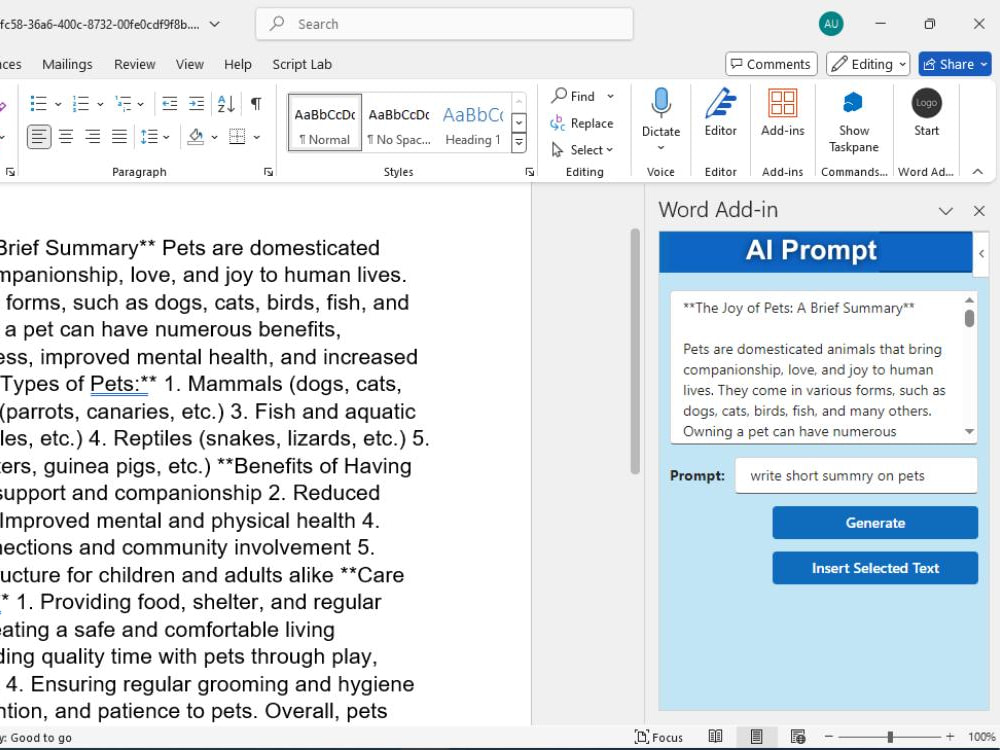This screenshot has height=750, width=1000.
Task: Switch to Print Layout view
Action: (x=756, y=737)
